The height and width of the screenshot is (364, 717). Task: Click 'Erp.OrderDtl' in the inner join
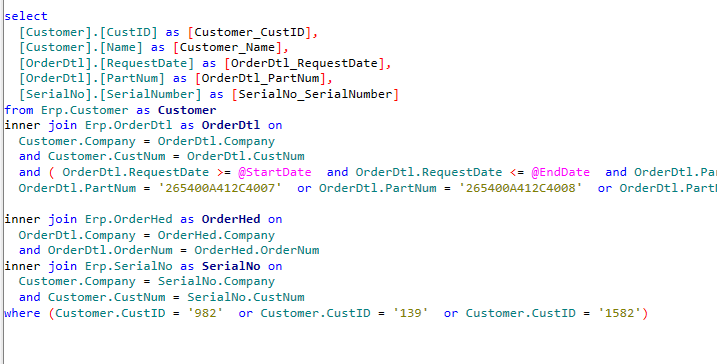pos(128,125)
